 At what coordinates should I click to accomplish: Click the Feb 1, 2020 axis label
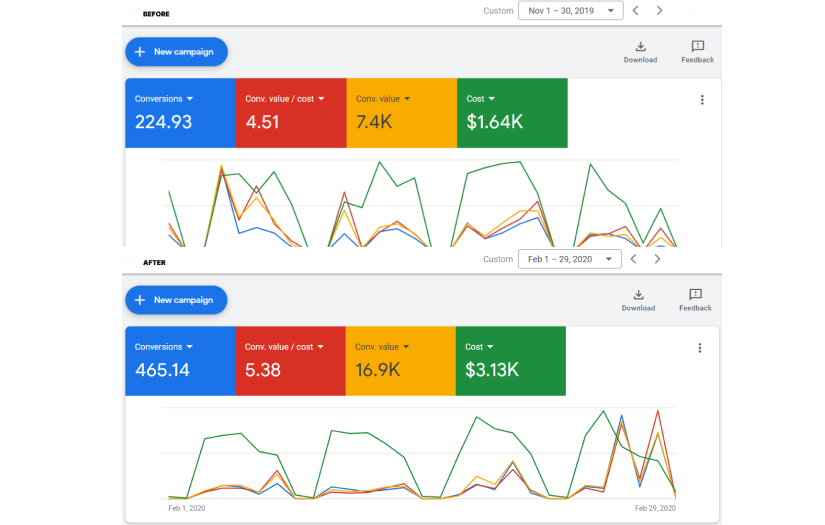(x=187, y=508)
